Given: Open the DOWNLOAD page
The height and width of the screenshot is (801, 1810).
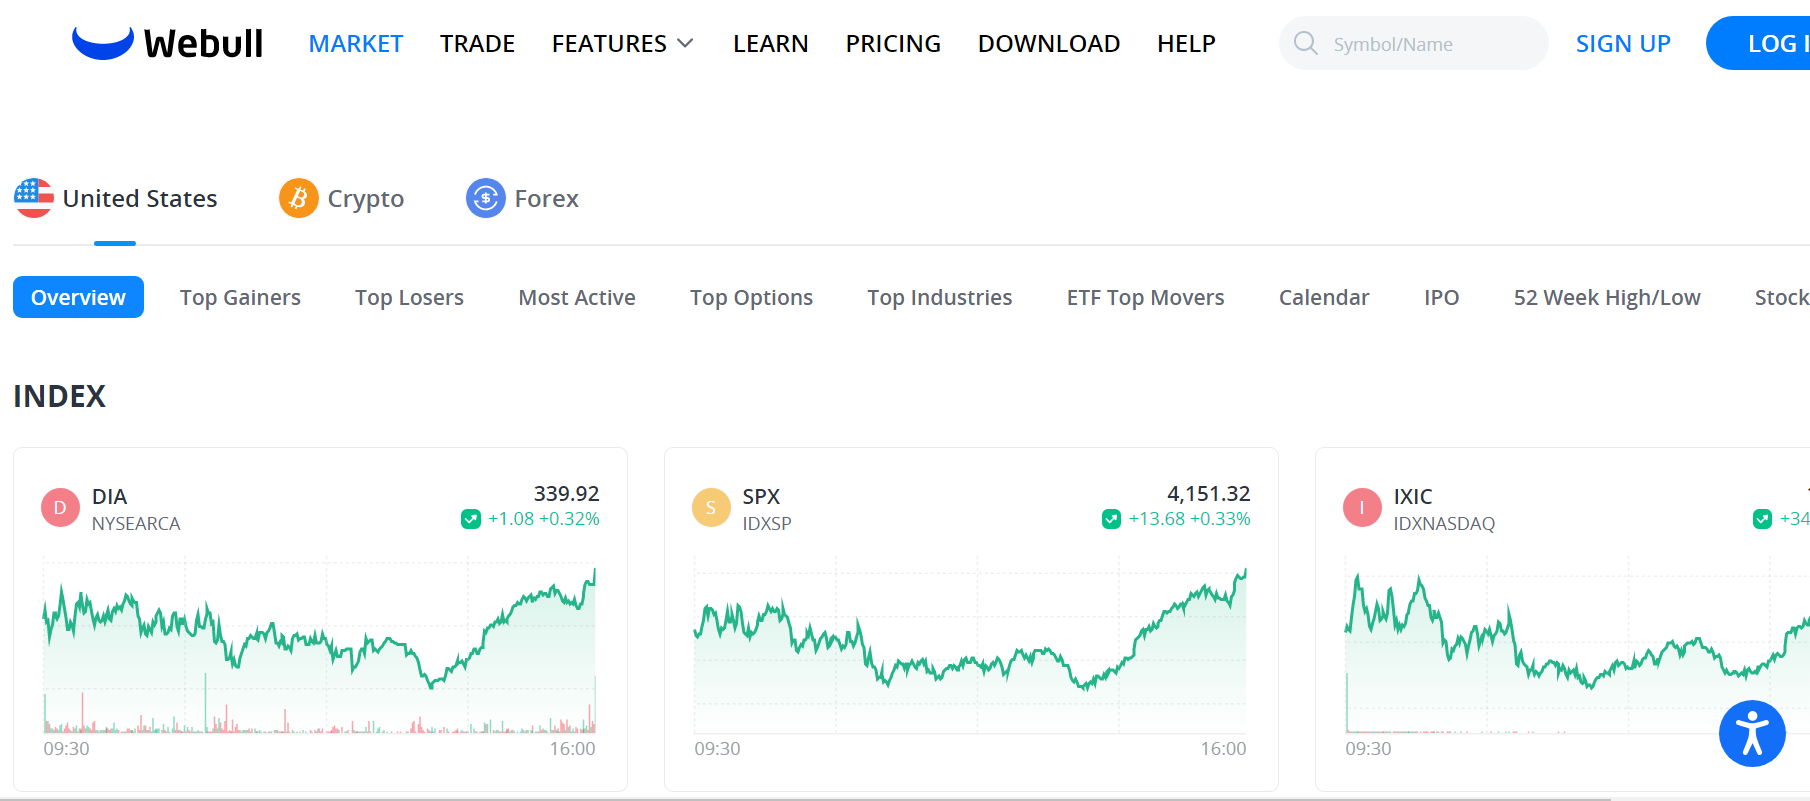Looking at the screenshot, I should click(1049, 44).
